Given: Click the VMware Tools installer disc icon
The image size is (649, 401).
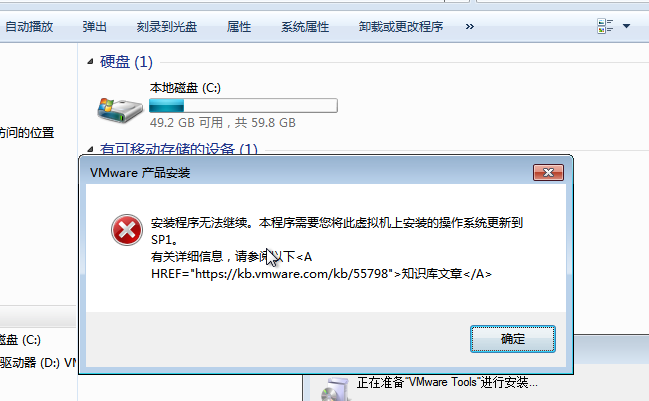Looking at the screenshot, I should coord(335,390).
